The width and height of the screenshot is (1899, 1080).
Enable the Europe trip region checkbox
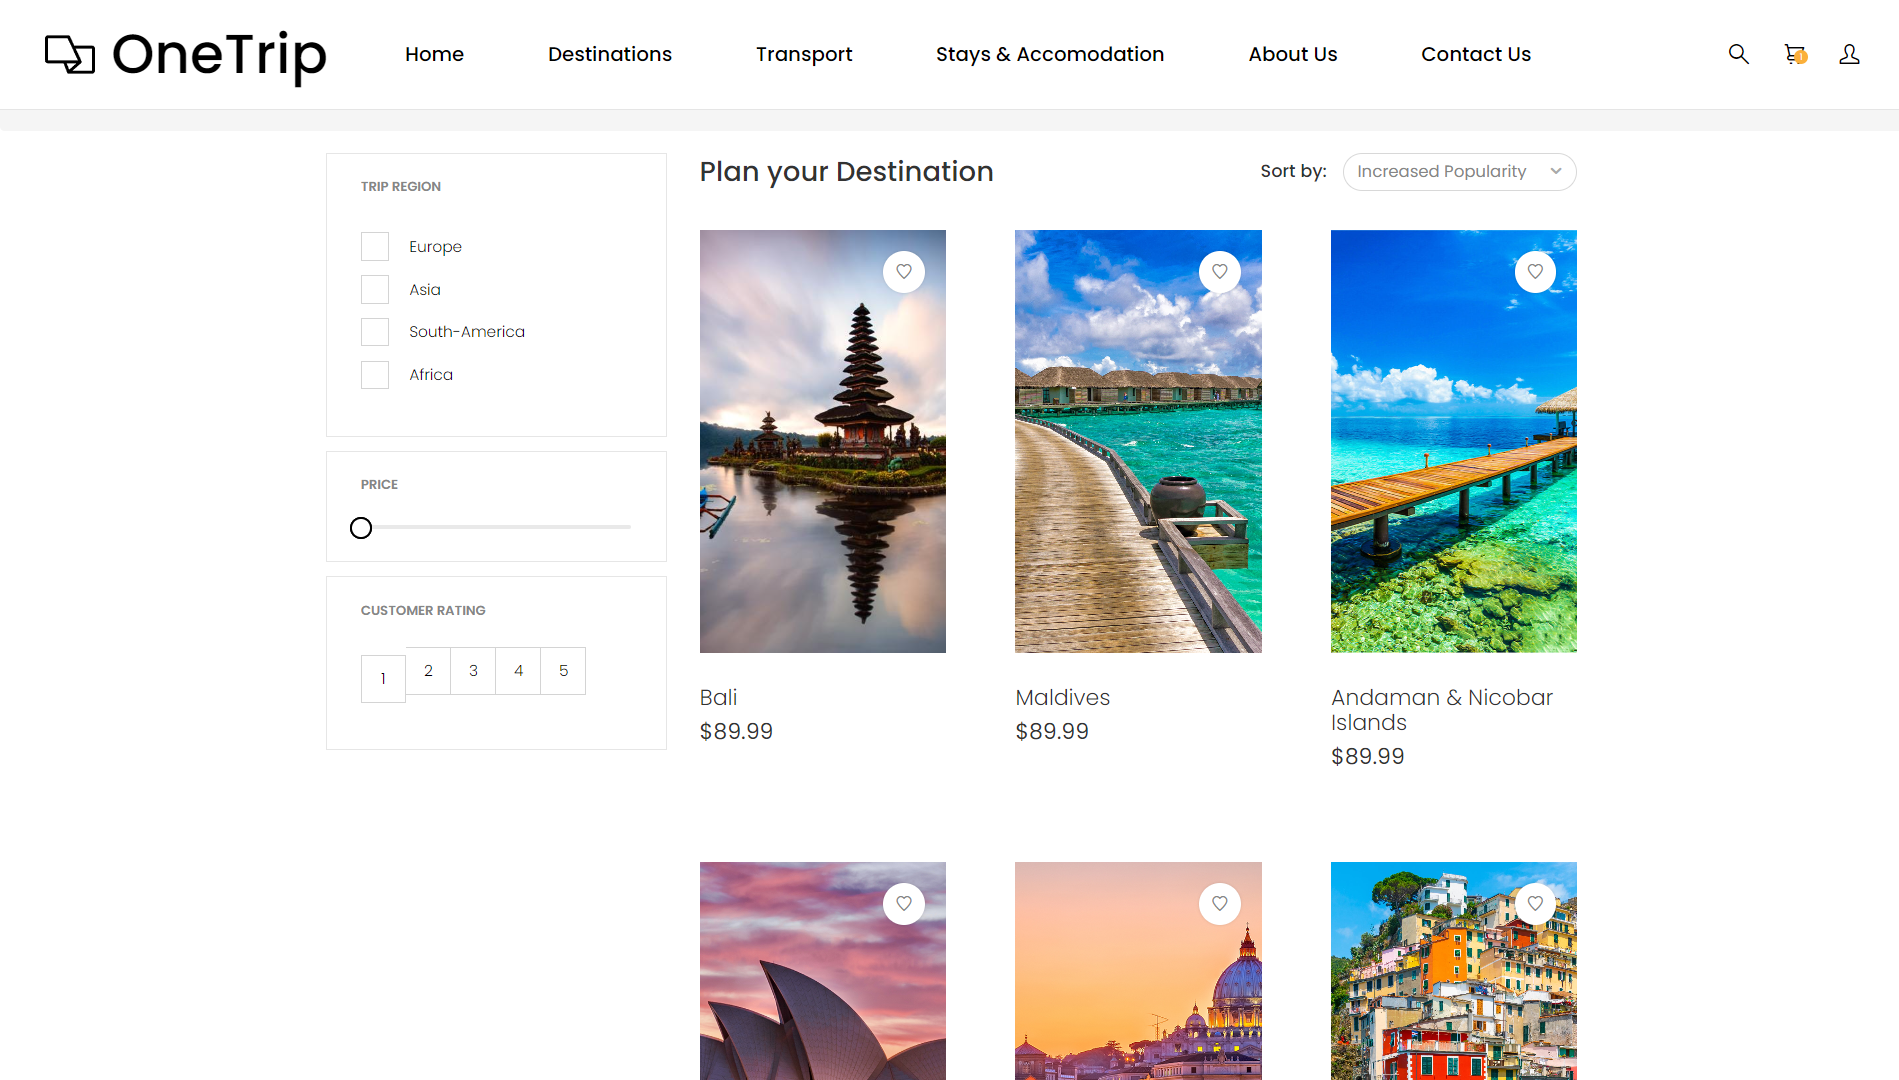pyautogui.click(x=374, y=246)
